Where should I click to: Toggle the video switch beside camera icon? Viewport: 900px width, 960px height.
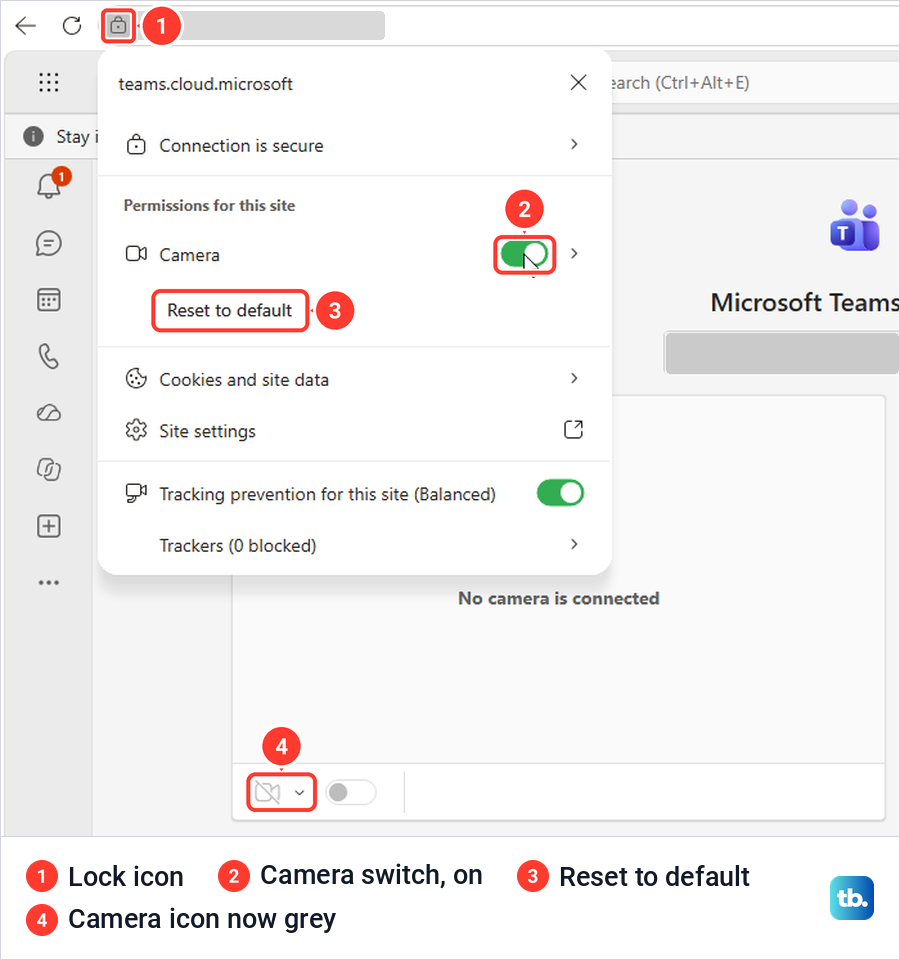click(351, 792)
